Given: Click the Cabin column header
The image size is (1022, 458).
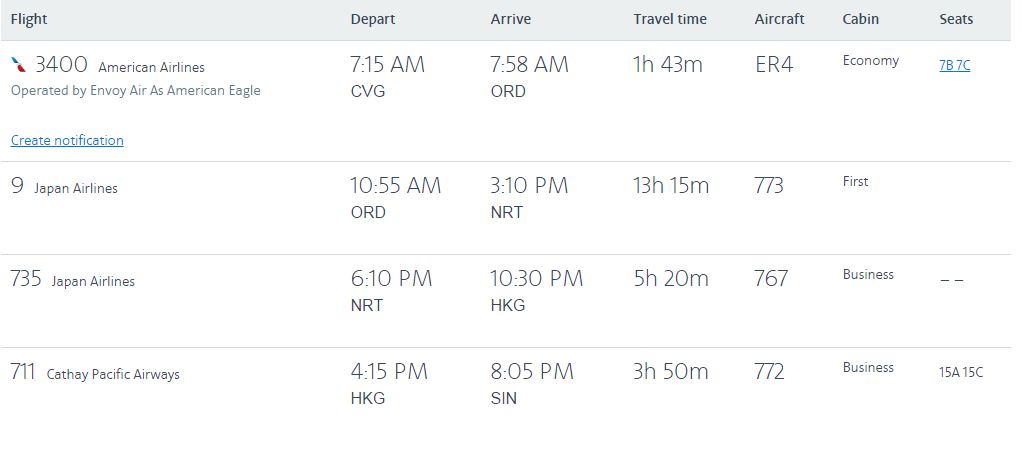Looking at the screenshot, I should [x=862, y=19].
